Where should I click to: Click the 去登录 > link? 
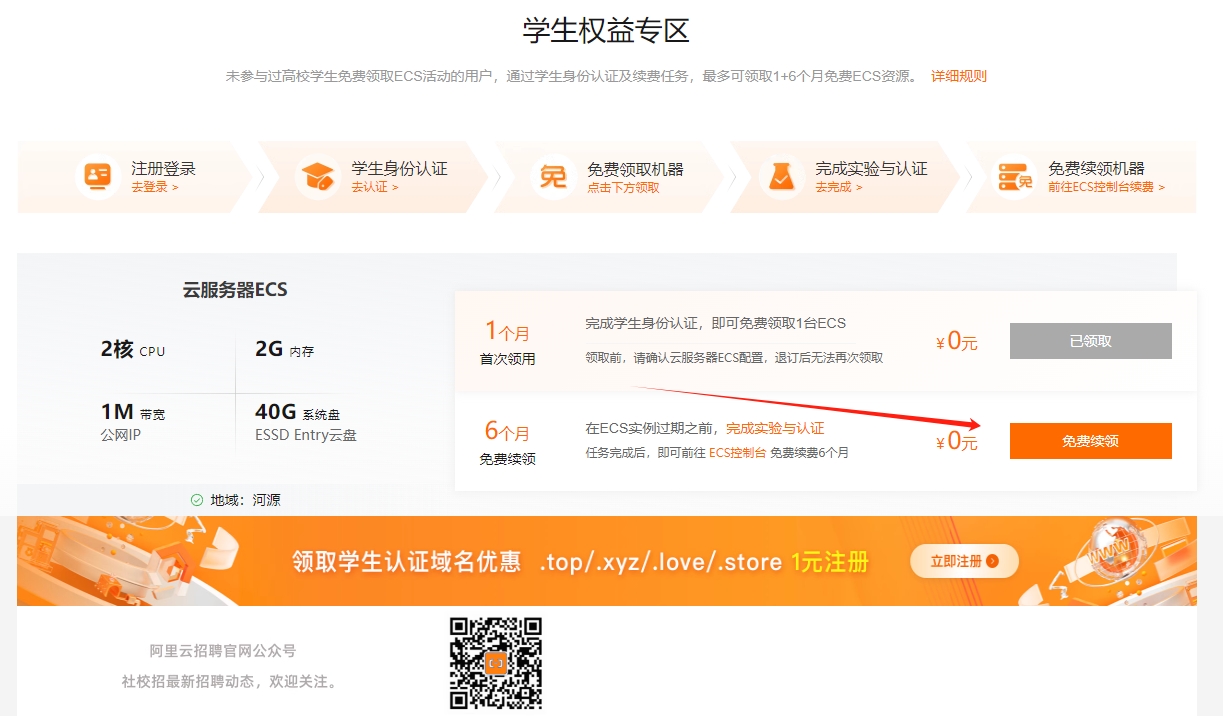(x=155, y=187)
